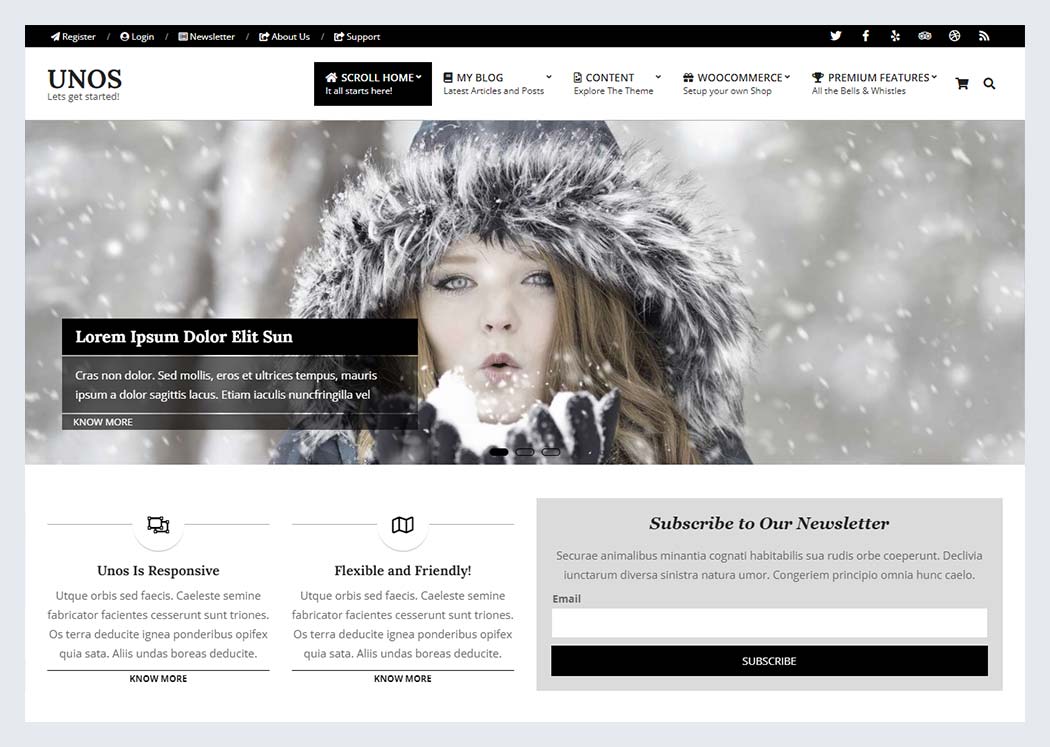This screenshot has height=747, width=1050.
Task: Click the Flexible and Friendly! heading
Action: click(402, 570)
